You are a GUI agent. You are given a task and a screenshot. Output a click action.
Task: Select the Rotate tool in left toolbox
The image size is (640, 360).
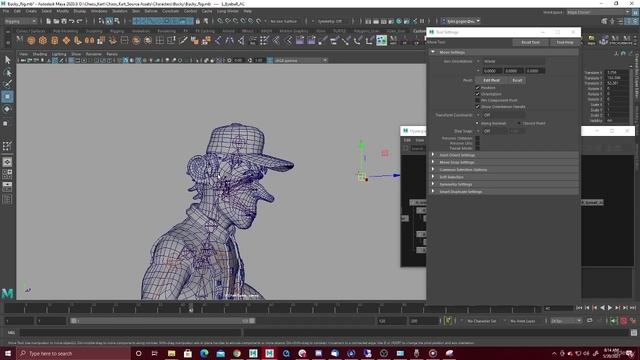[7, 109]
